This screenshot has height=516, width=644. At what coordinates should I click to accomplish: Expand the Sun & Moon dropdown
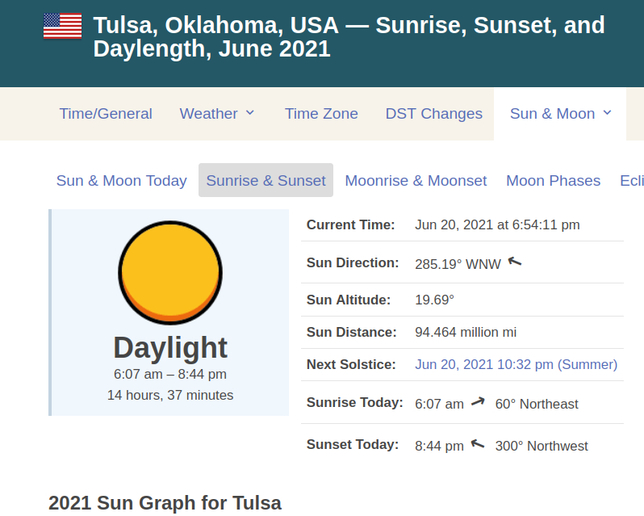[561, 114]
